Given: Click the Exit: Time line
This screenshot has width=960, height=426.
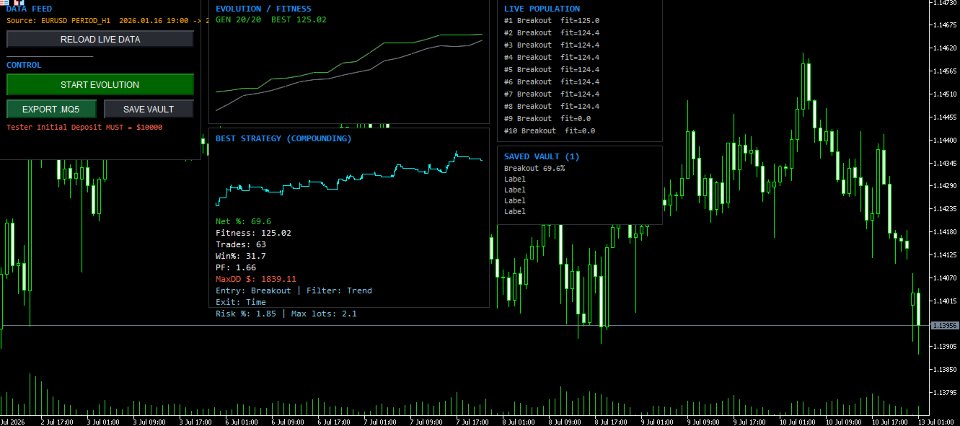Looking at the screenshot, I should click(x=241, y=302).
